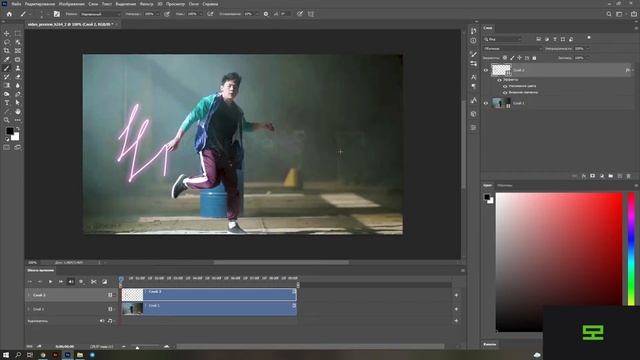Open the brush settings panel icon in options bar
The image size is (640, 360).
[57, 14]
